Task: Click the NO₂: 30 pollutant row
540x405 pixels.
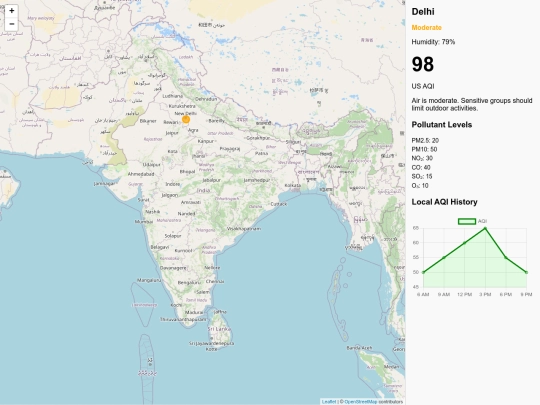Action: [422, 158]
